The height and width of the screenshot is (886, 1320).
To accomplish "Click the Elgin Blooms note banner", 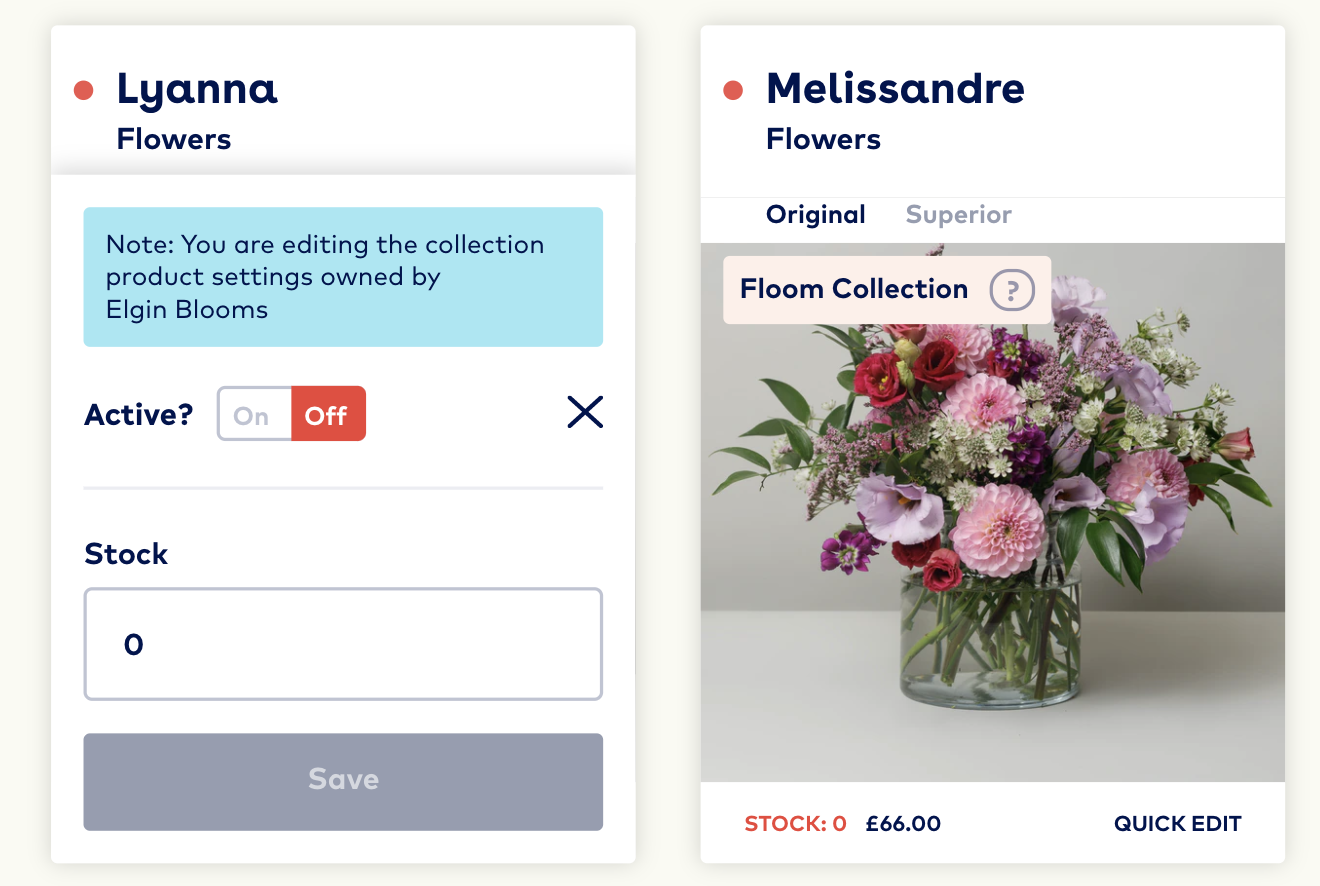I will [343, 277].
